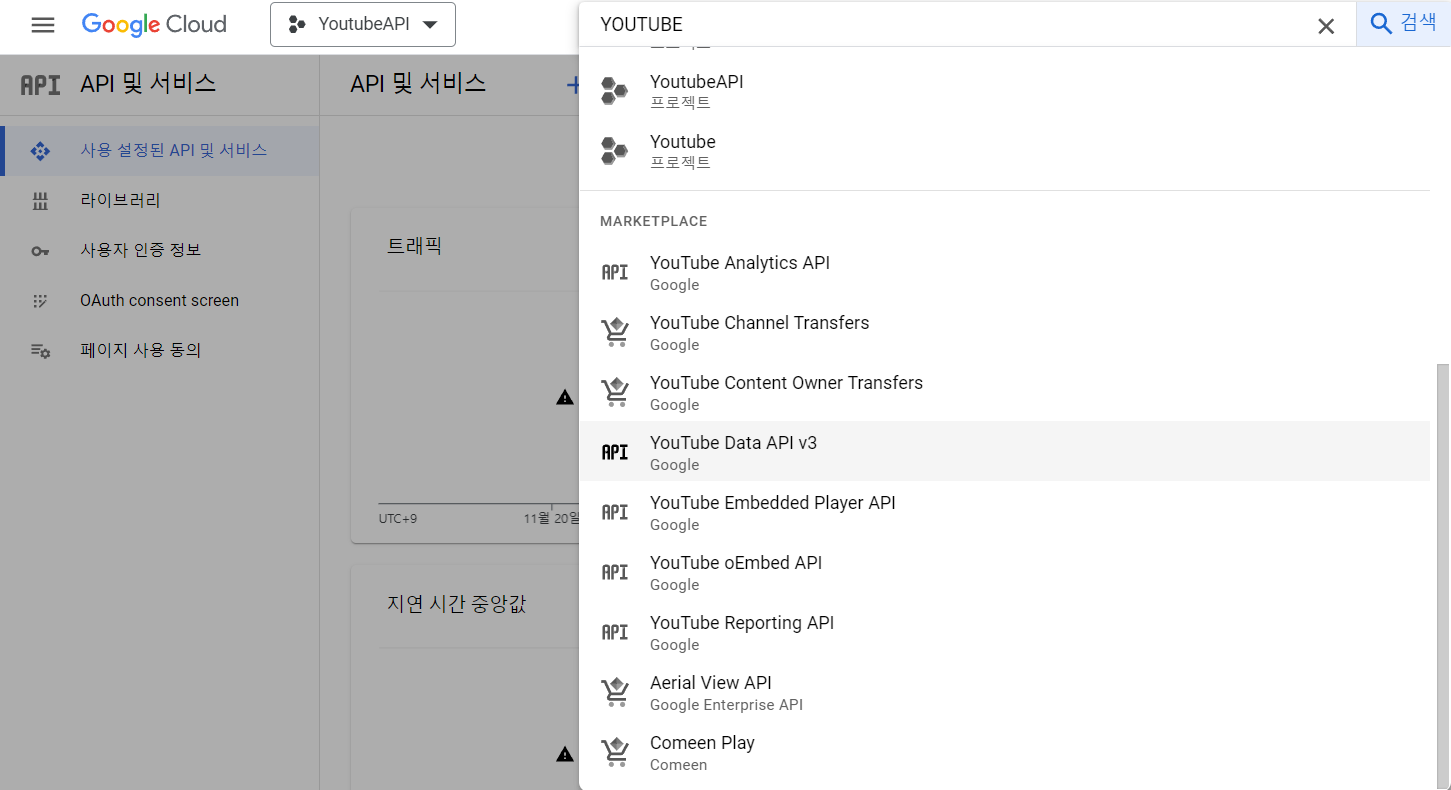This screenshot has width=1451, height=790.
Task: Click the 트래픽 chart heading
Action: pos(414,246)
